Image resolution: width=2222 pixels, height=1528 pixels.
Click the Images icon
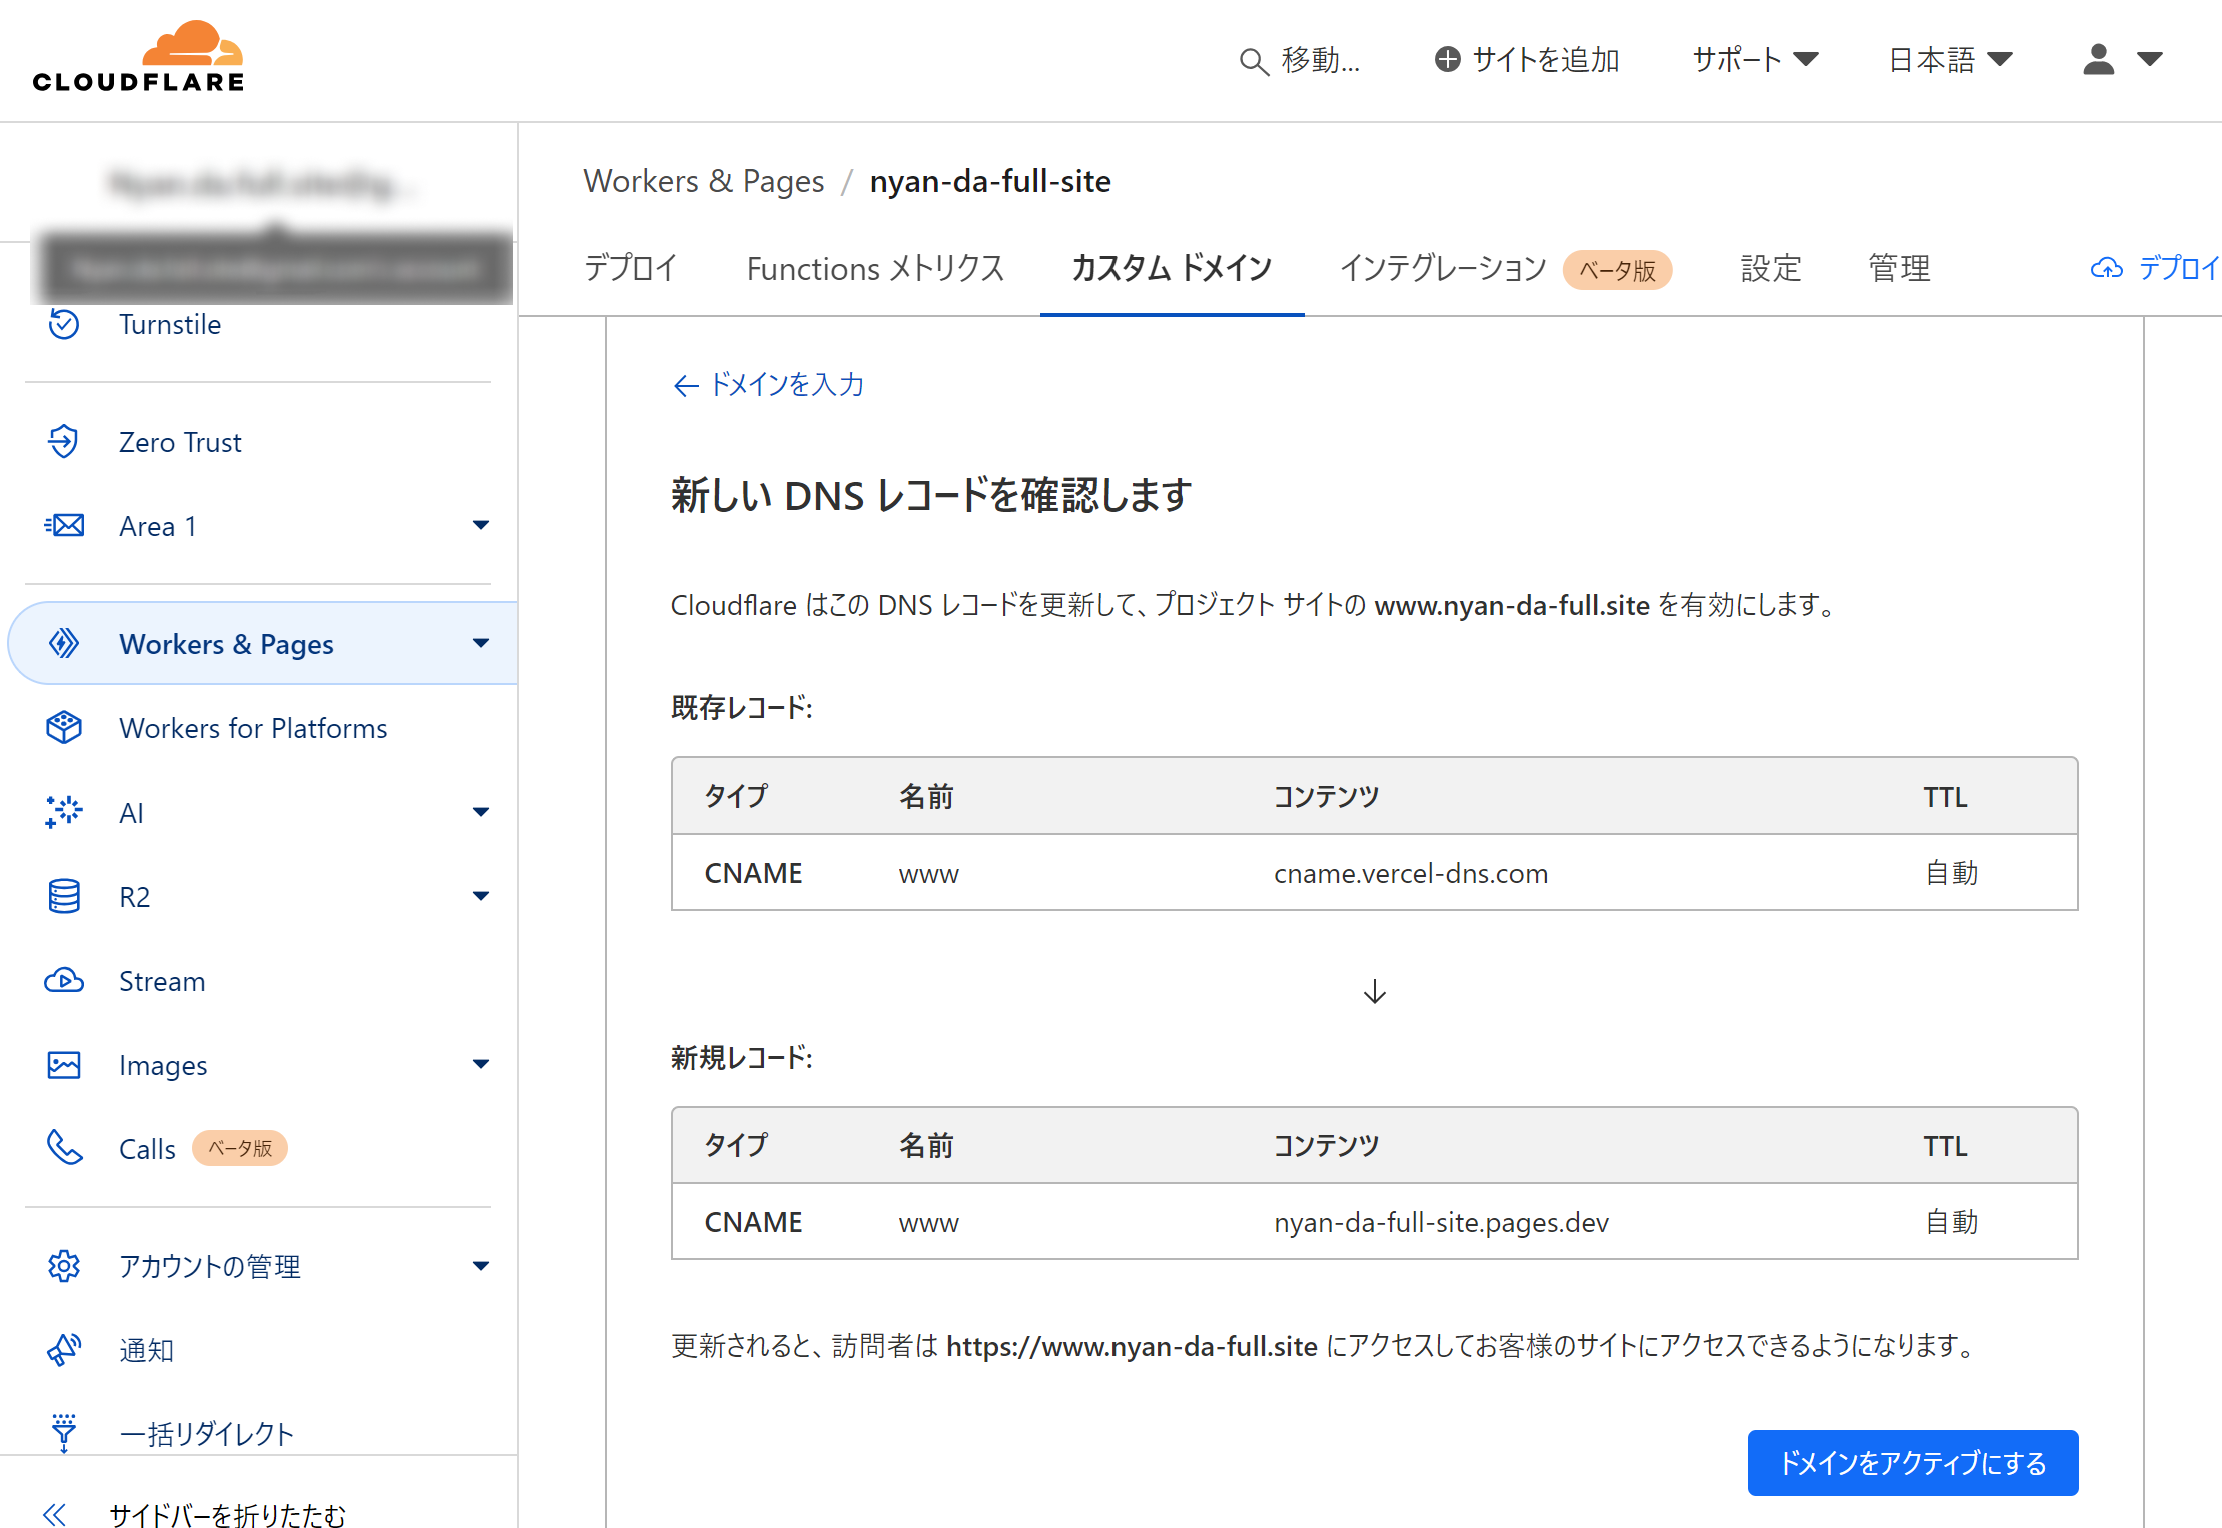61,1065
